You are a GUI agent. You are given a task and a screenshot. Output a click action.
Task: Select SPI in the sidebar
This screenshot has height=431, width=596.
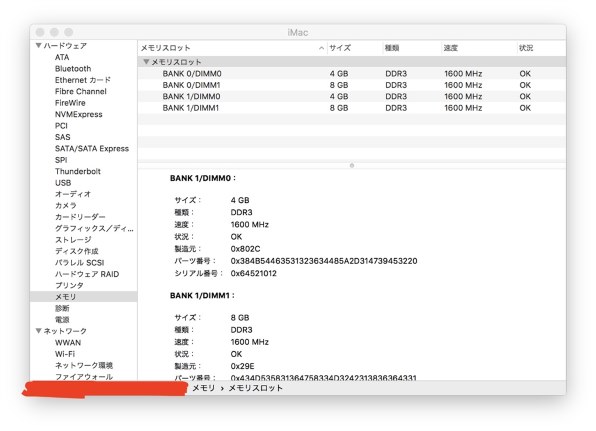point(61,160)
